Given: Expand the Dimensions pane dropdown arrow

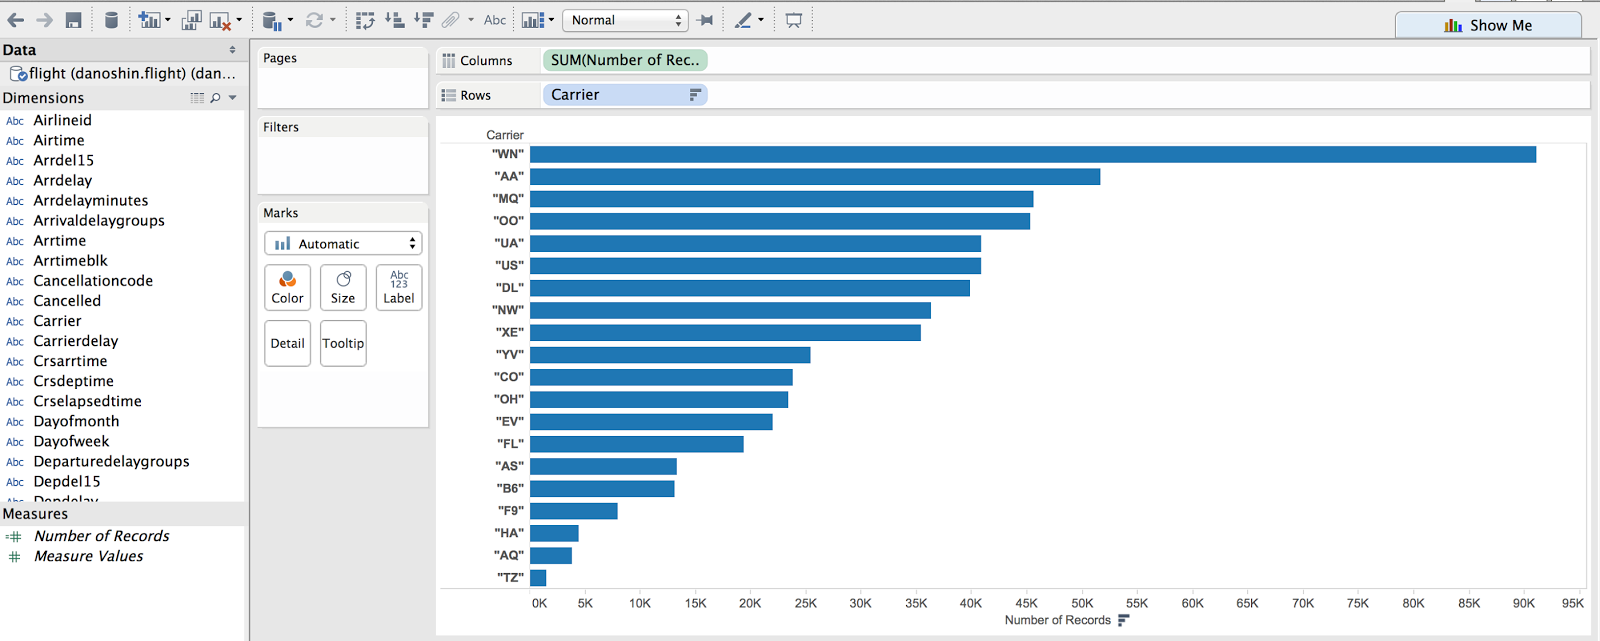Looking at the screenshot, I should coord(233,98).
